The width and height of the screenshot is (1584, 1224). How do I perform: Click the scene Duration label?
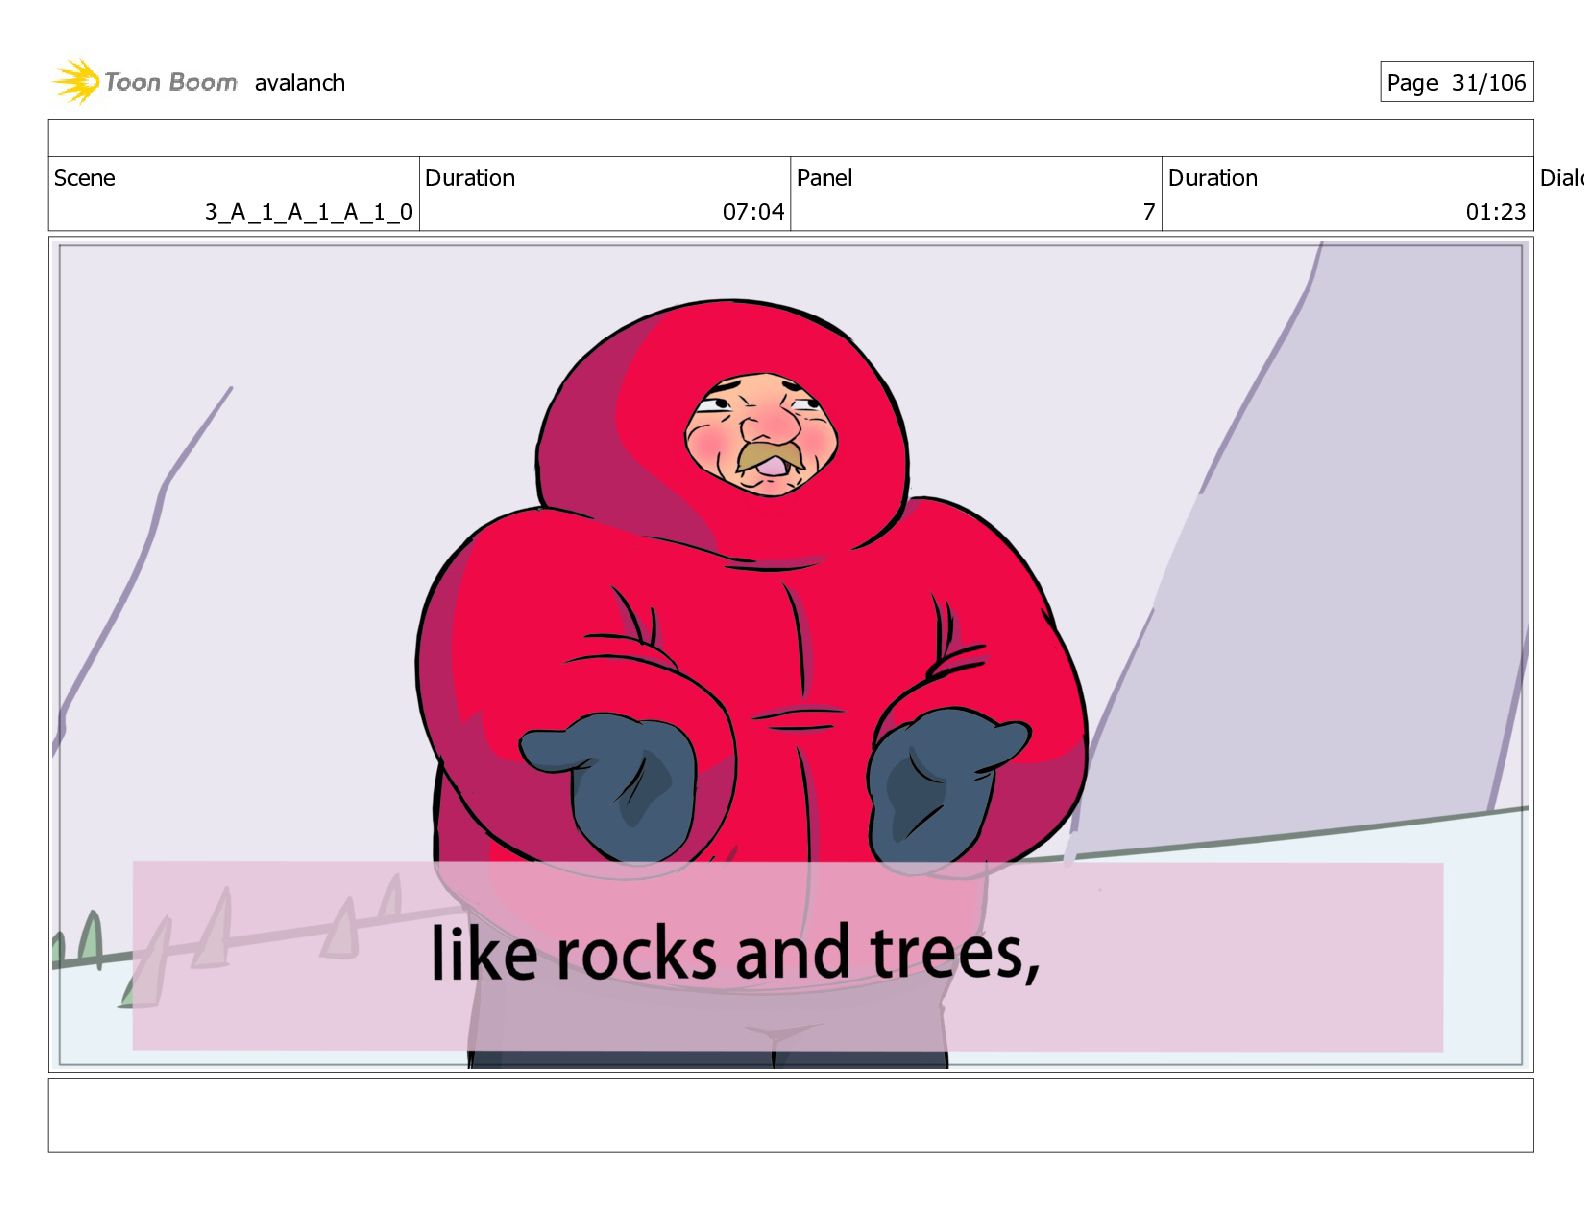470,178
